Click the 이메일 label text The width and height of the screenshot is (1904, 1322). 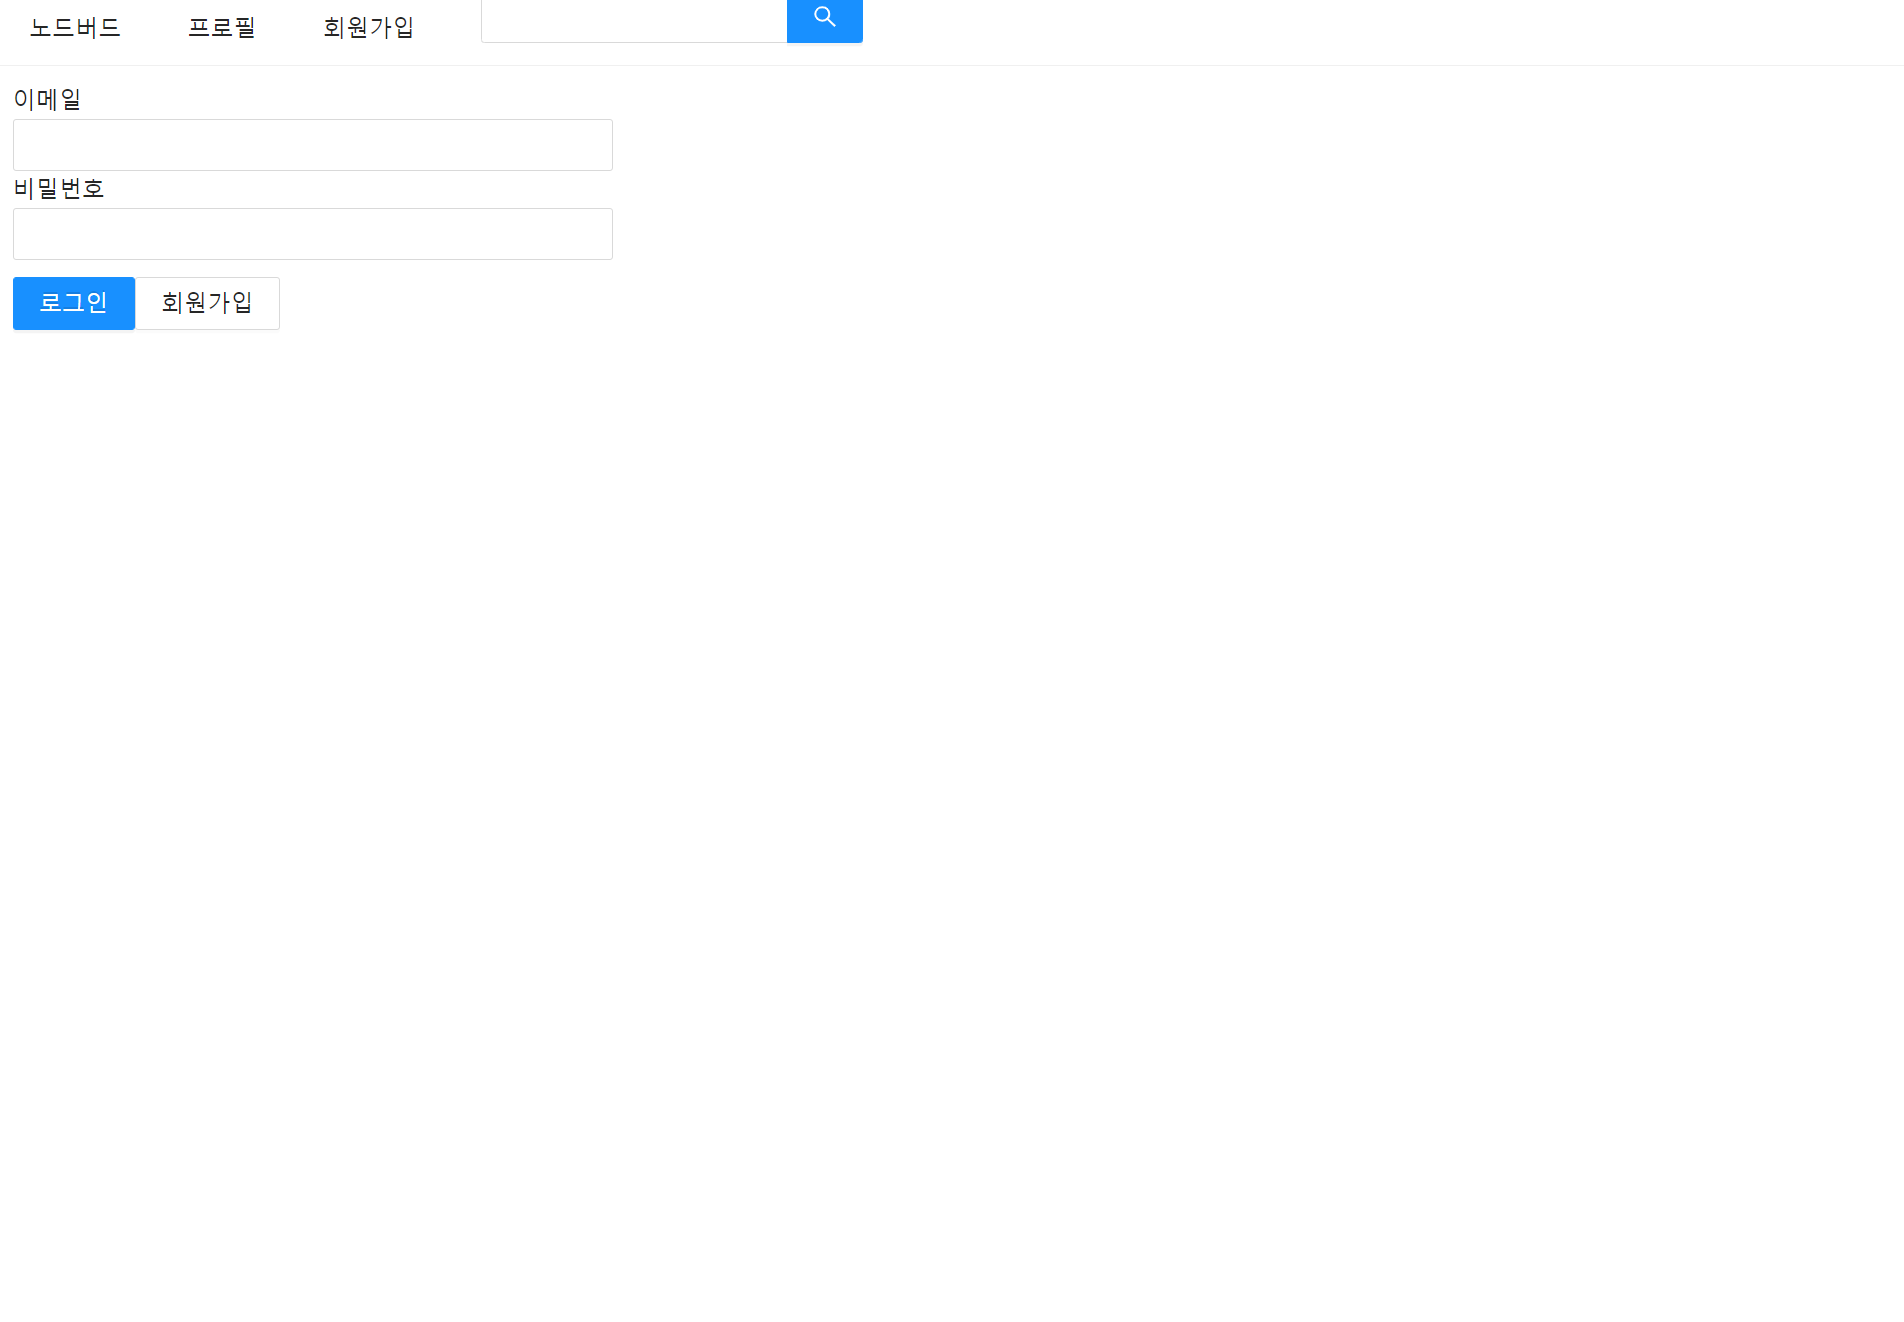[47, 99]
